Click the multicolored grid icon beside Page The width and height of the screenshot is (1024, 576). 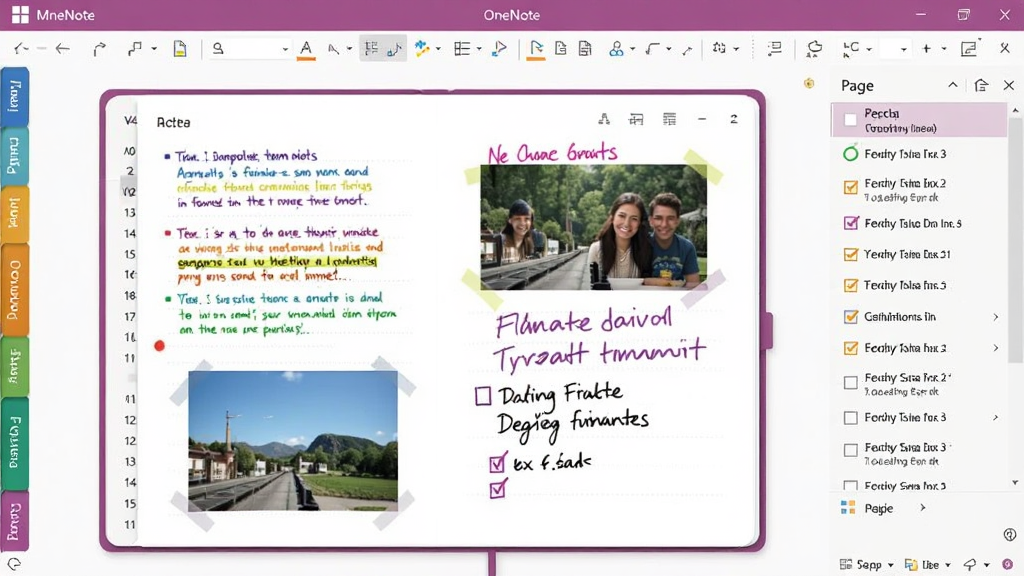click(848, 507)
